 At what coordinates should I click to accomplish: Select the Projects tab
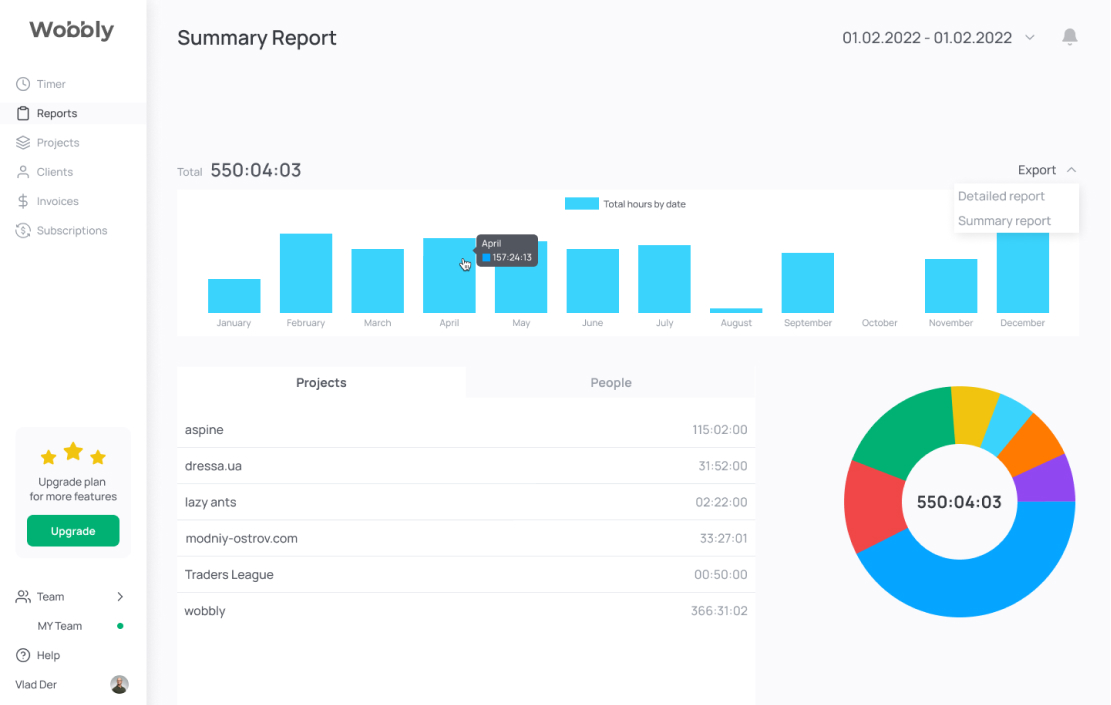tap(321, 383)
